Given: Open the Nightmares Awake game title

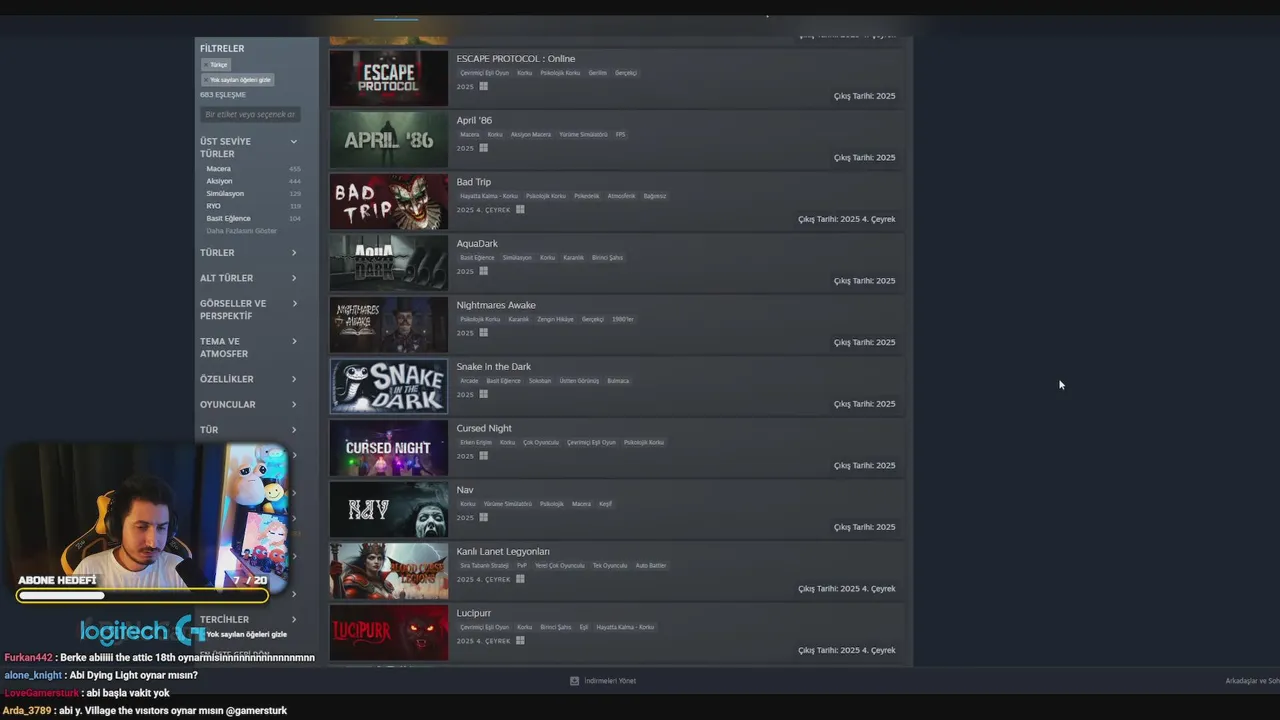Looking at the screenshot, I should tap(496, 305).
